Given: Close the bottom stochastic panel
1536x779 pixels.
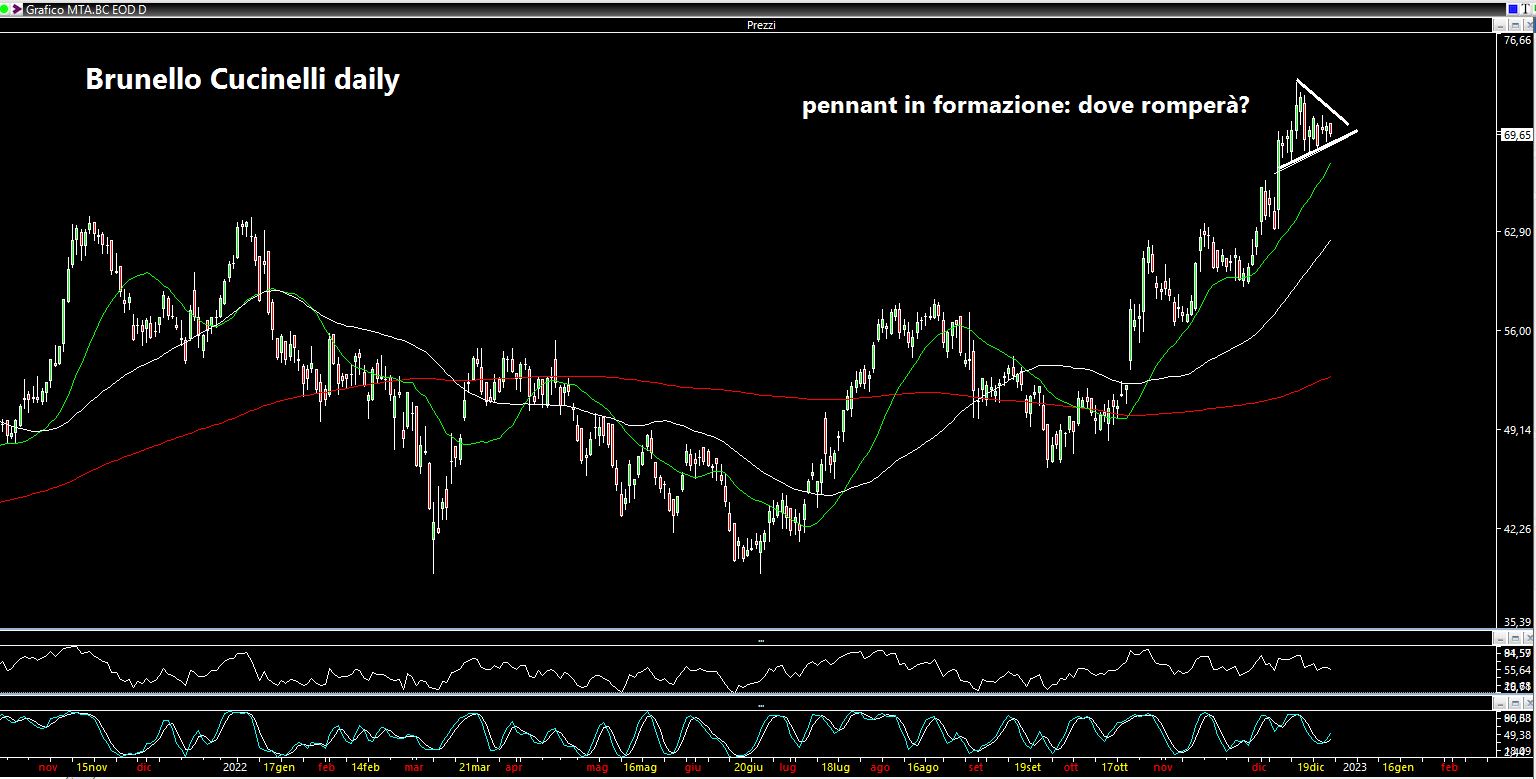Looking at the screenshot, I should [x=1529, y=704].
